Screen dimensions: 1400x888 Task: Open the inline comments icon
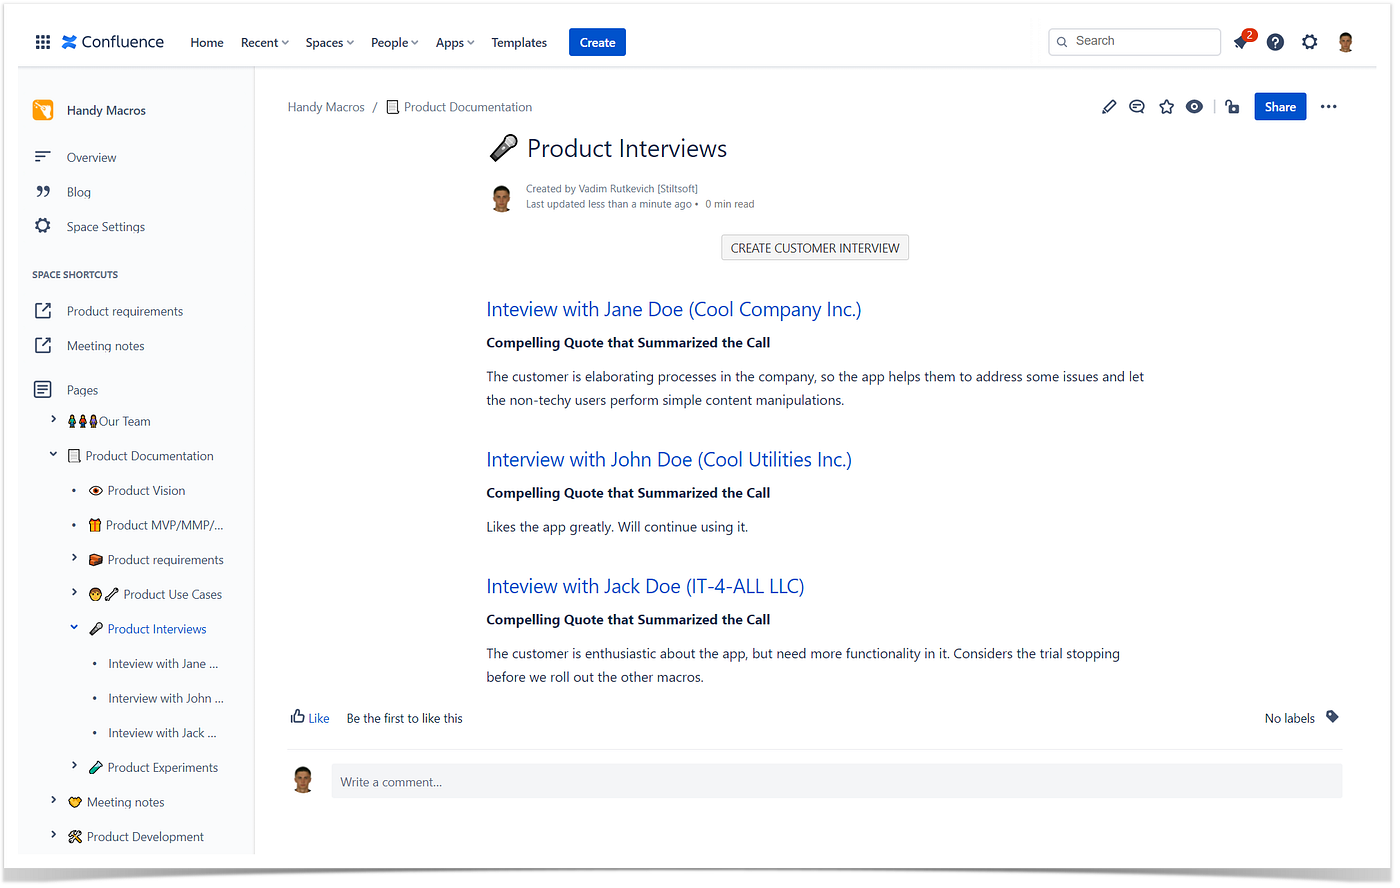point(1137,107)
